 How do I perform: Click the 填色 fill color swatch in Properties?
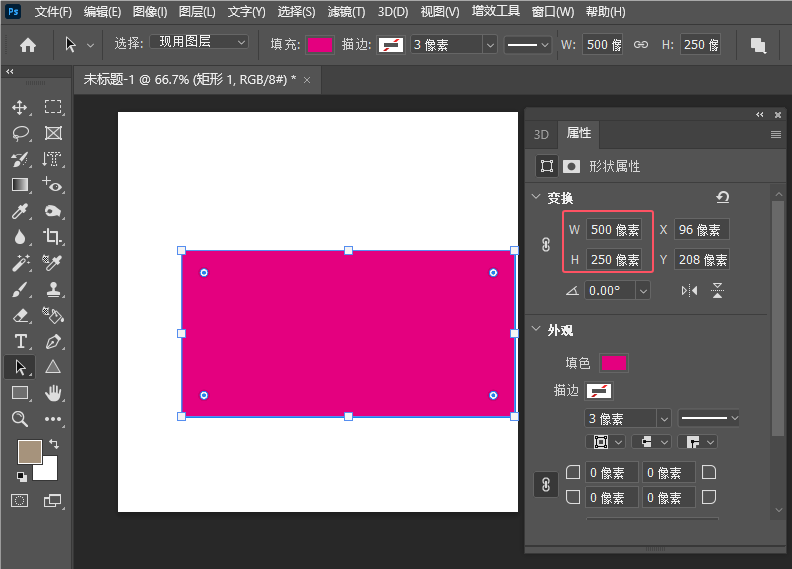[x=613, y=363]
